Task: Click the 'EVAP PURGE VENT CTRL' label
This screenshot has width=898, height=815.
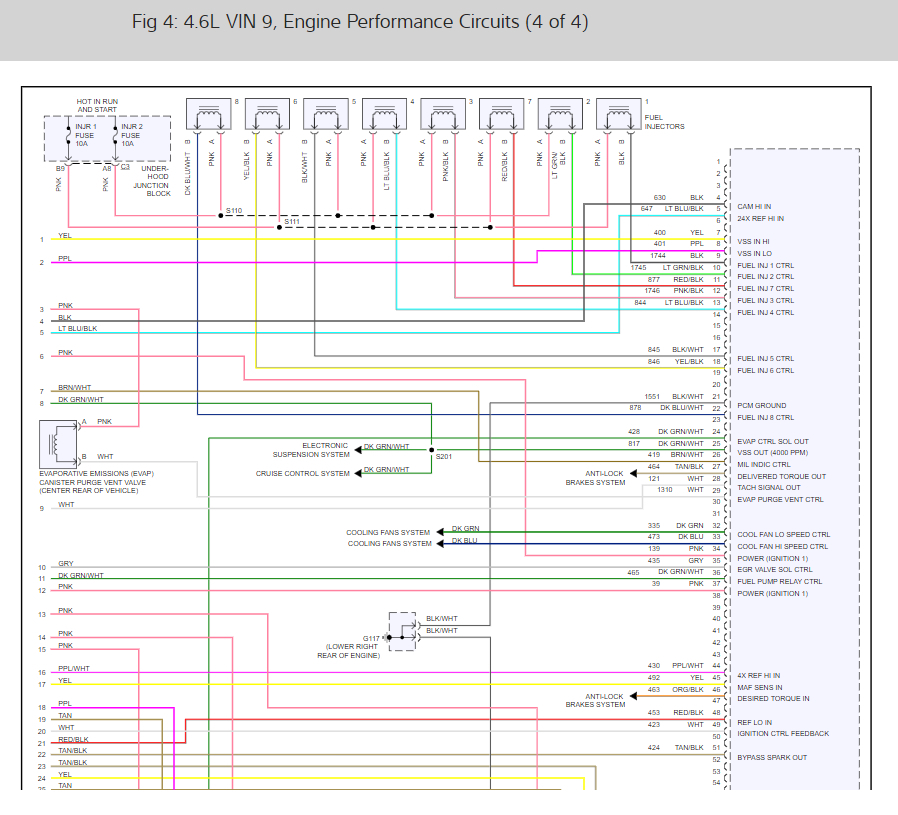Action: pyautogui.click(x=780, y=499)
